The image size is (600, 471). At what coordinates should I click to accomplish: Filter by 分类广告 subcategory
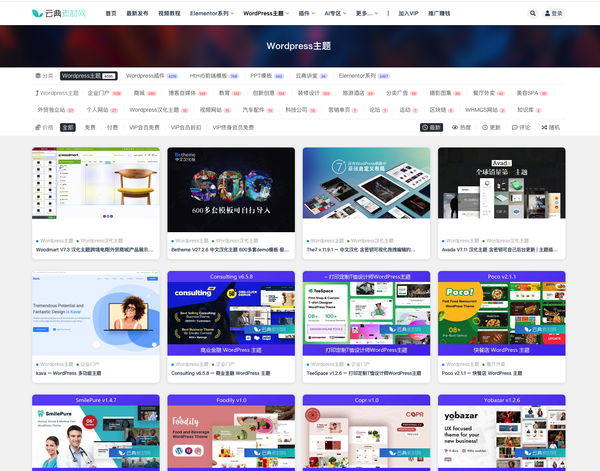click(402, 93)
